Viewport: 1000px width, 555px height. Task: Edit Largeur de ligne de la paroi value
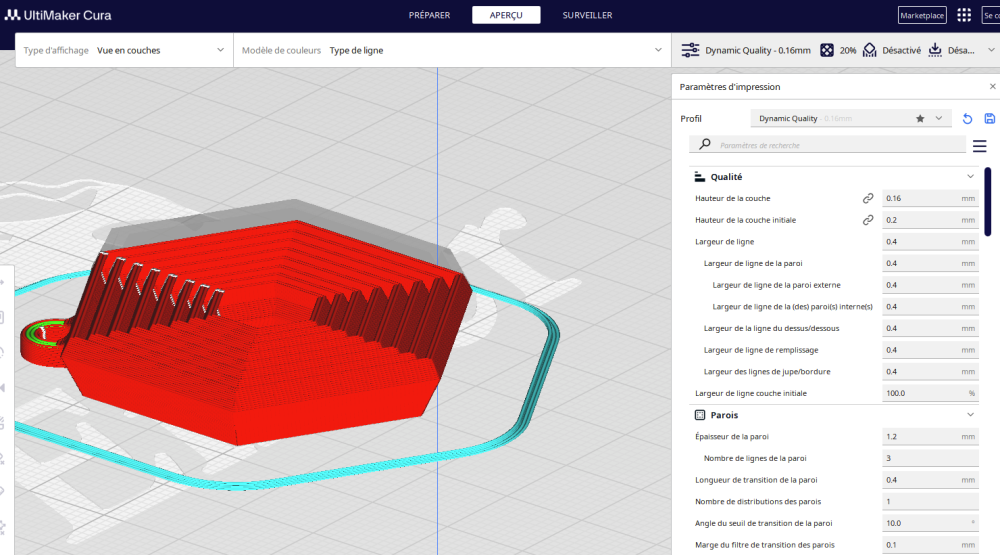click(930, 263)
